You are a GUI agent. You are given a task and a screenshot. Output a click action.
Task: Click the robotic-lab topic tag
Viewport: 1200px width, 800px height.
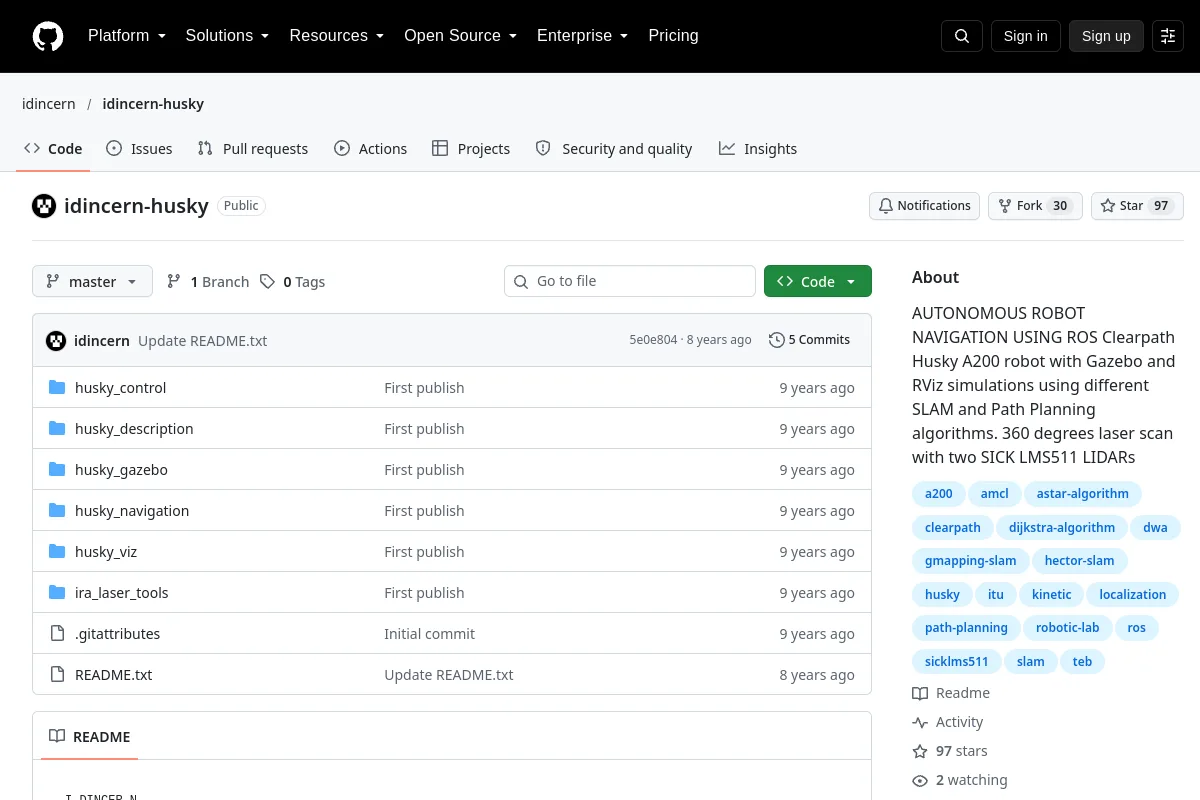pyautogui.click(x=1068, y=628)
